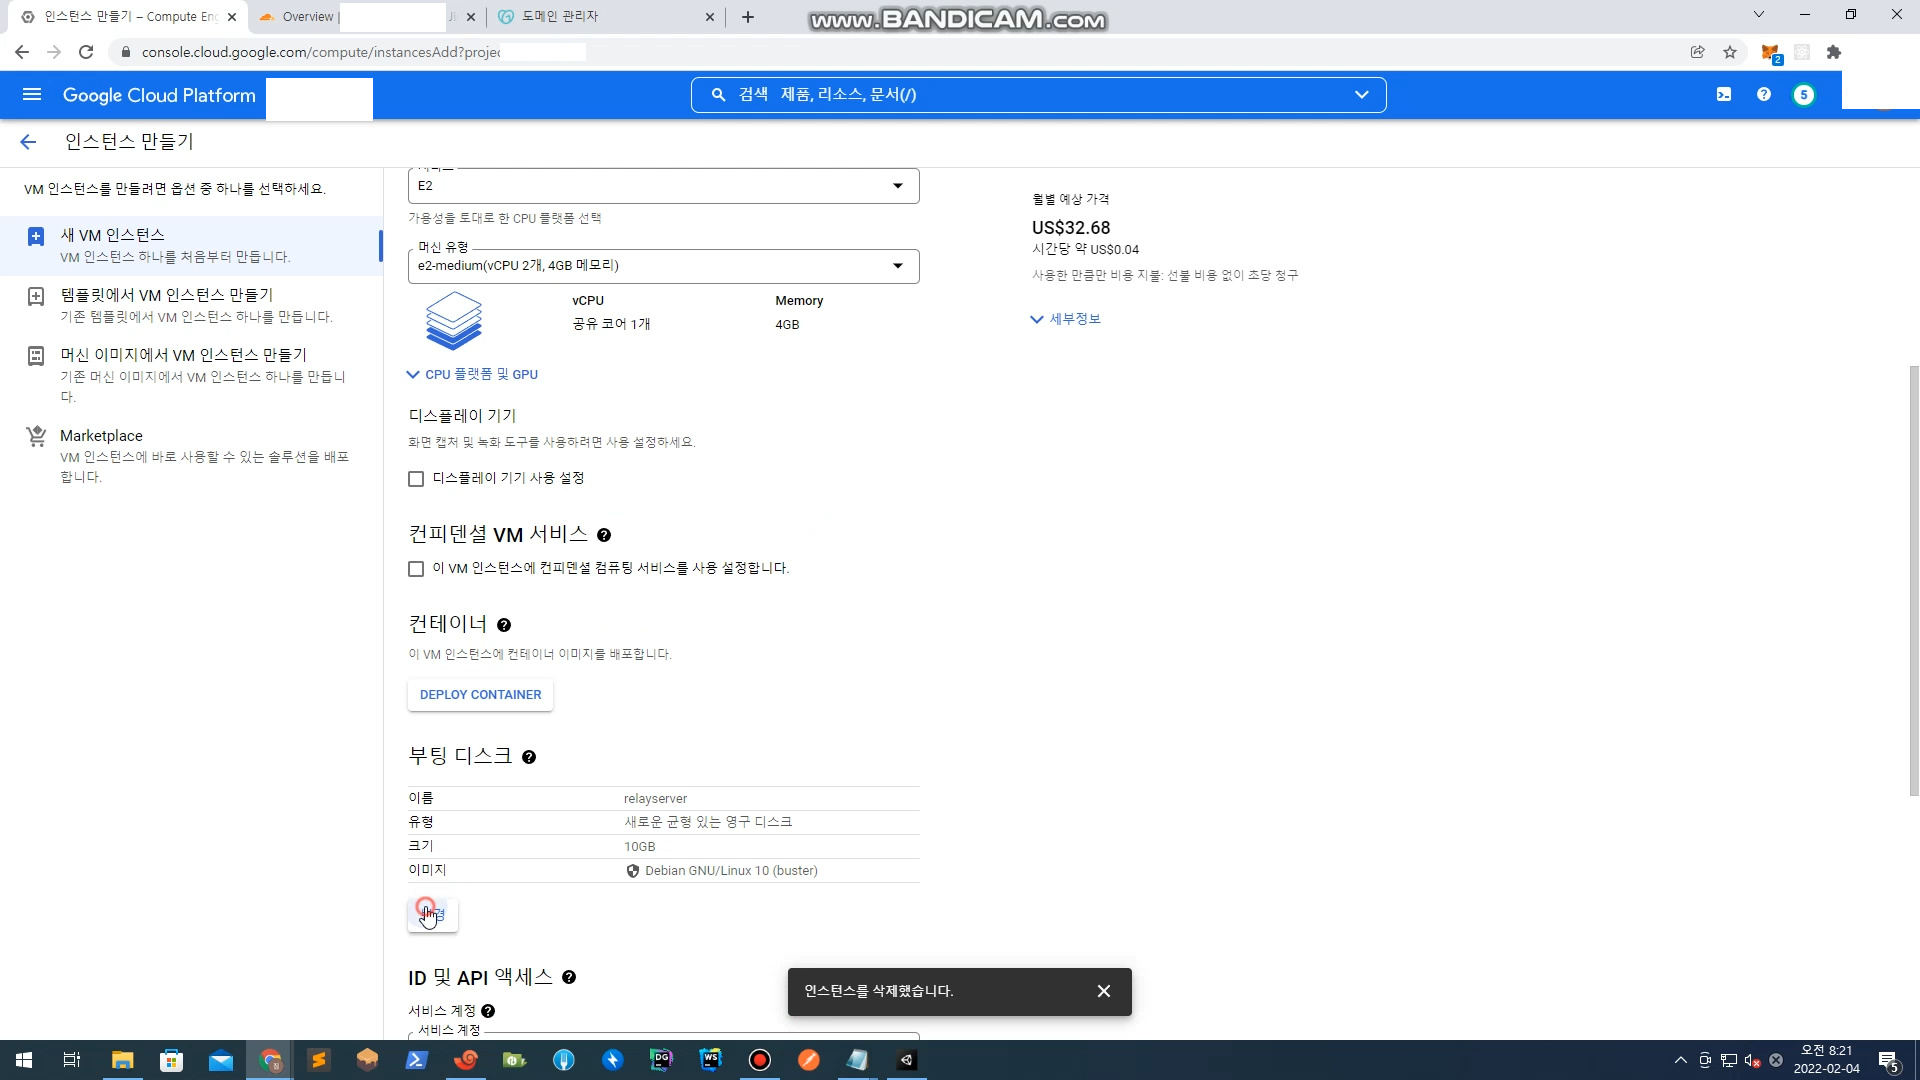This screenshot has width=1920, height=1080.
Task: Activate Cloud Shell terminal icon
Action: 1724,95
